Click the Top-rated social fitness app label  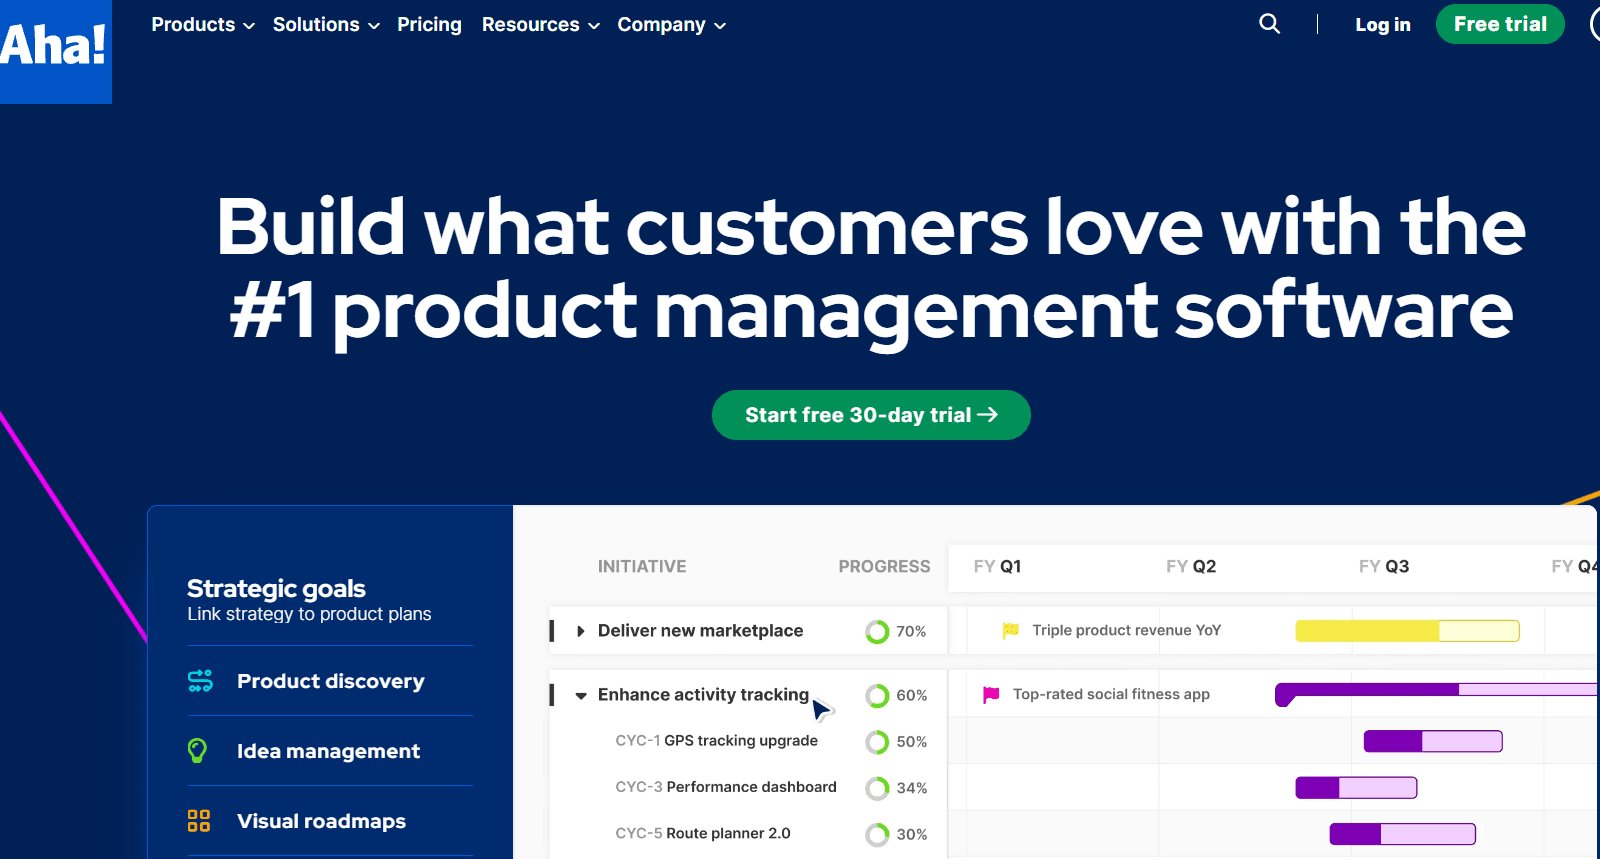[1111, 694]
